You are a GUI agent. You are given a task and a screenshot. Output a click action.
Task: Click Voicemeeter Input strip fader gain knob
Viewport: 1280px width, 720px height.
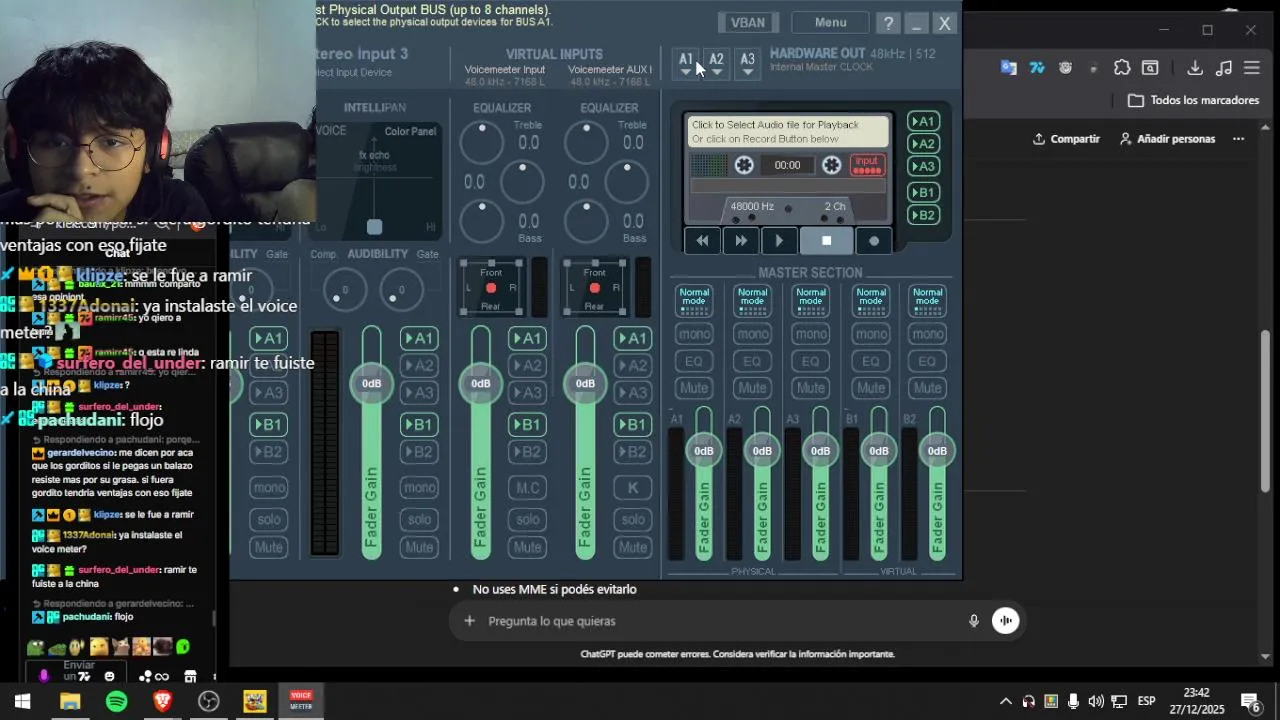pos(481,383)
